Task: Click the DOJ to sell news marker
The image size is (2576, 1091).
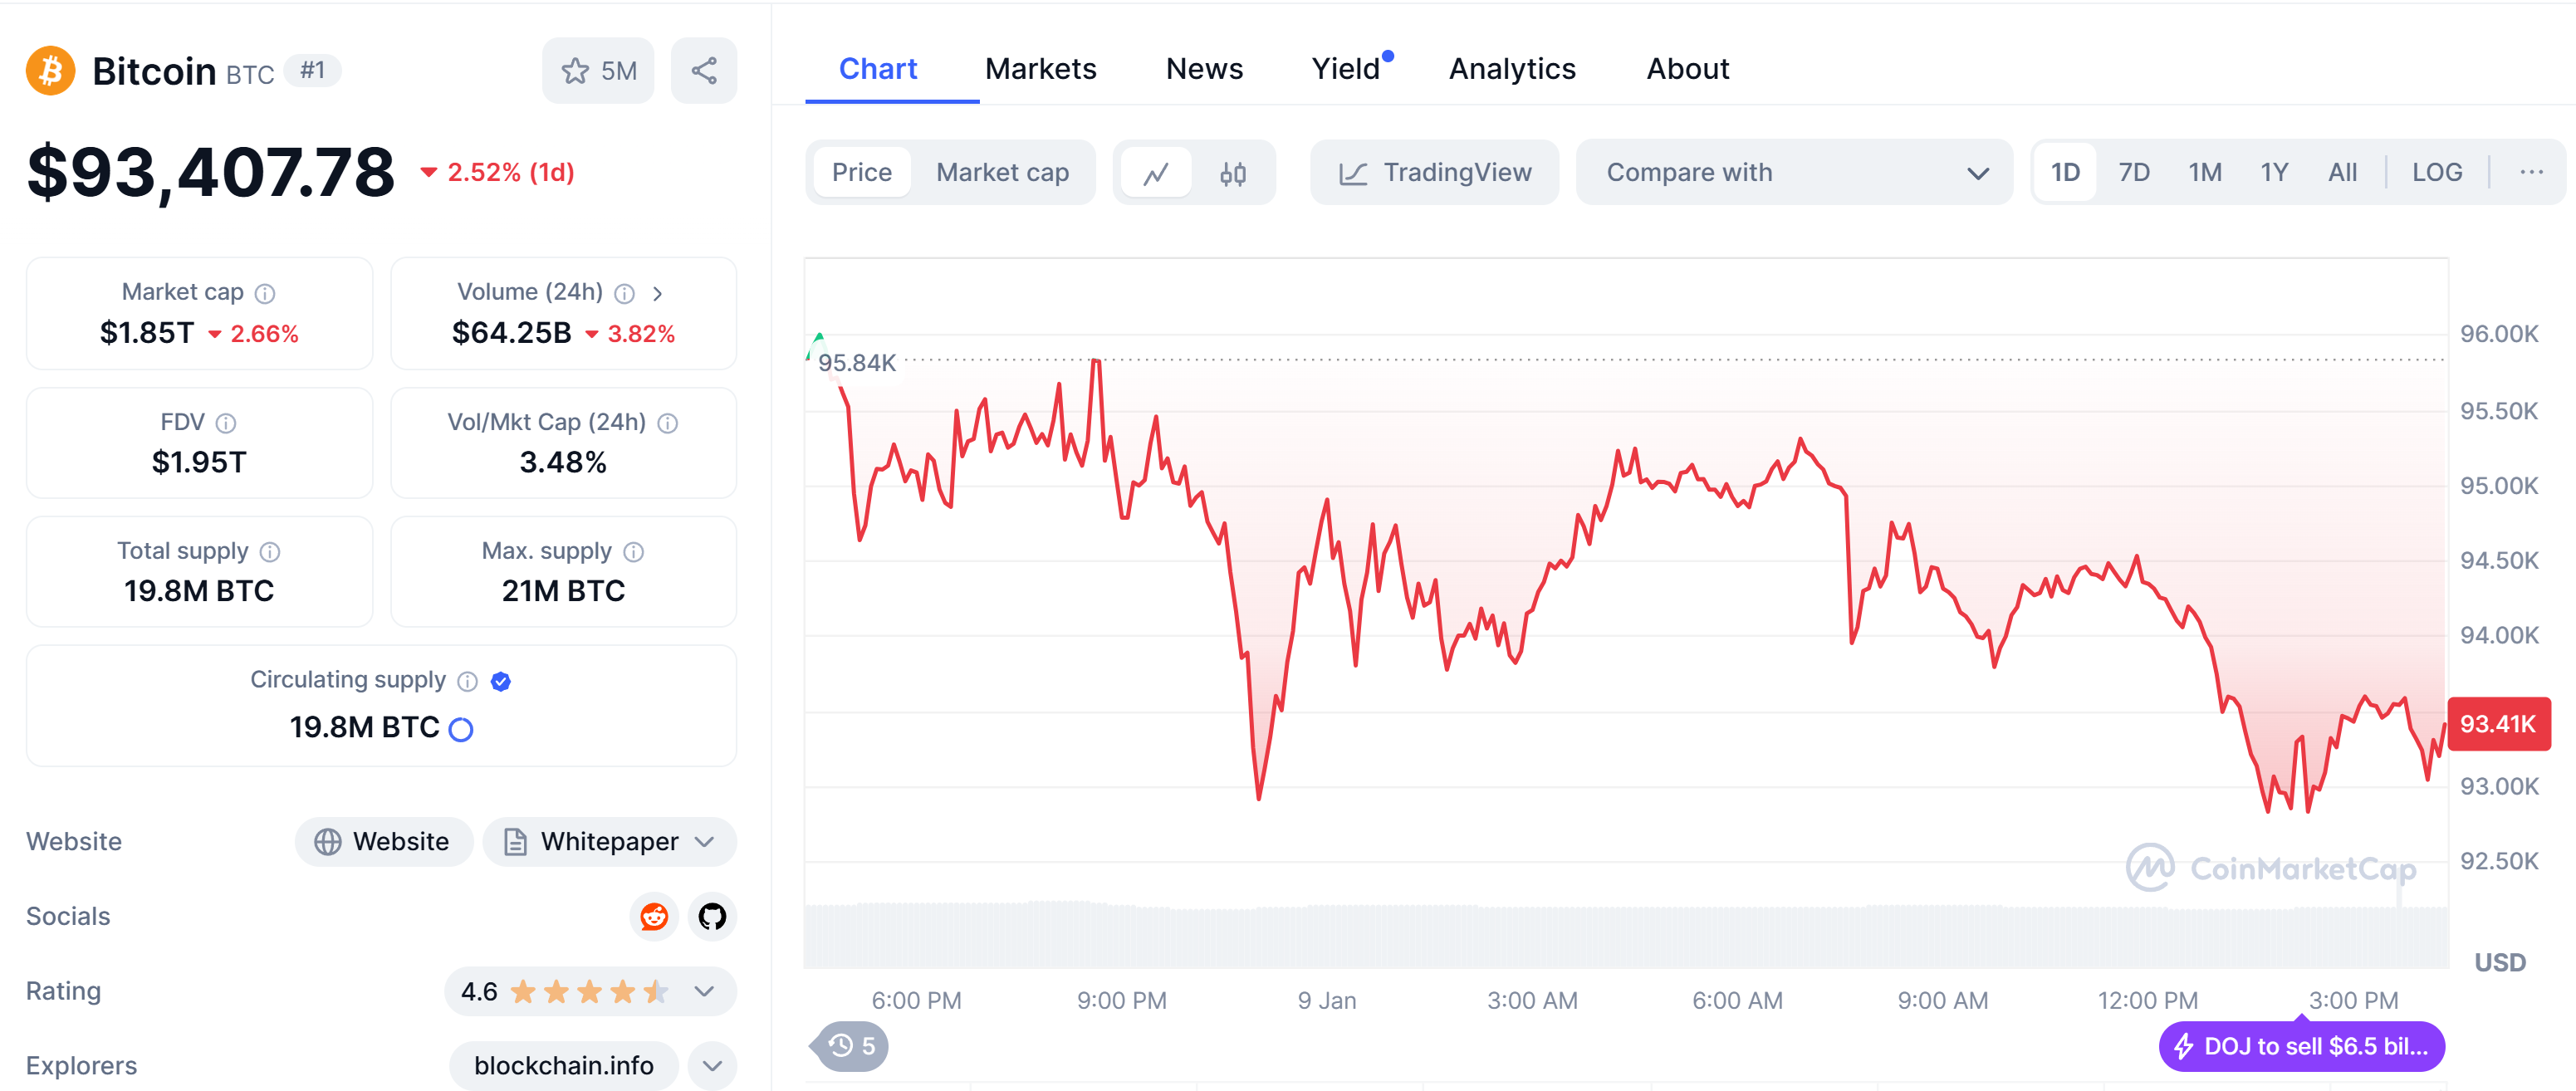Action: pos(2301,1046)
